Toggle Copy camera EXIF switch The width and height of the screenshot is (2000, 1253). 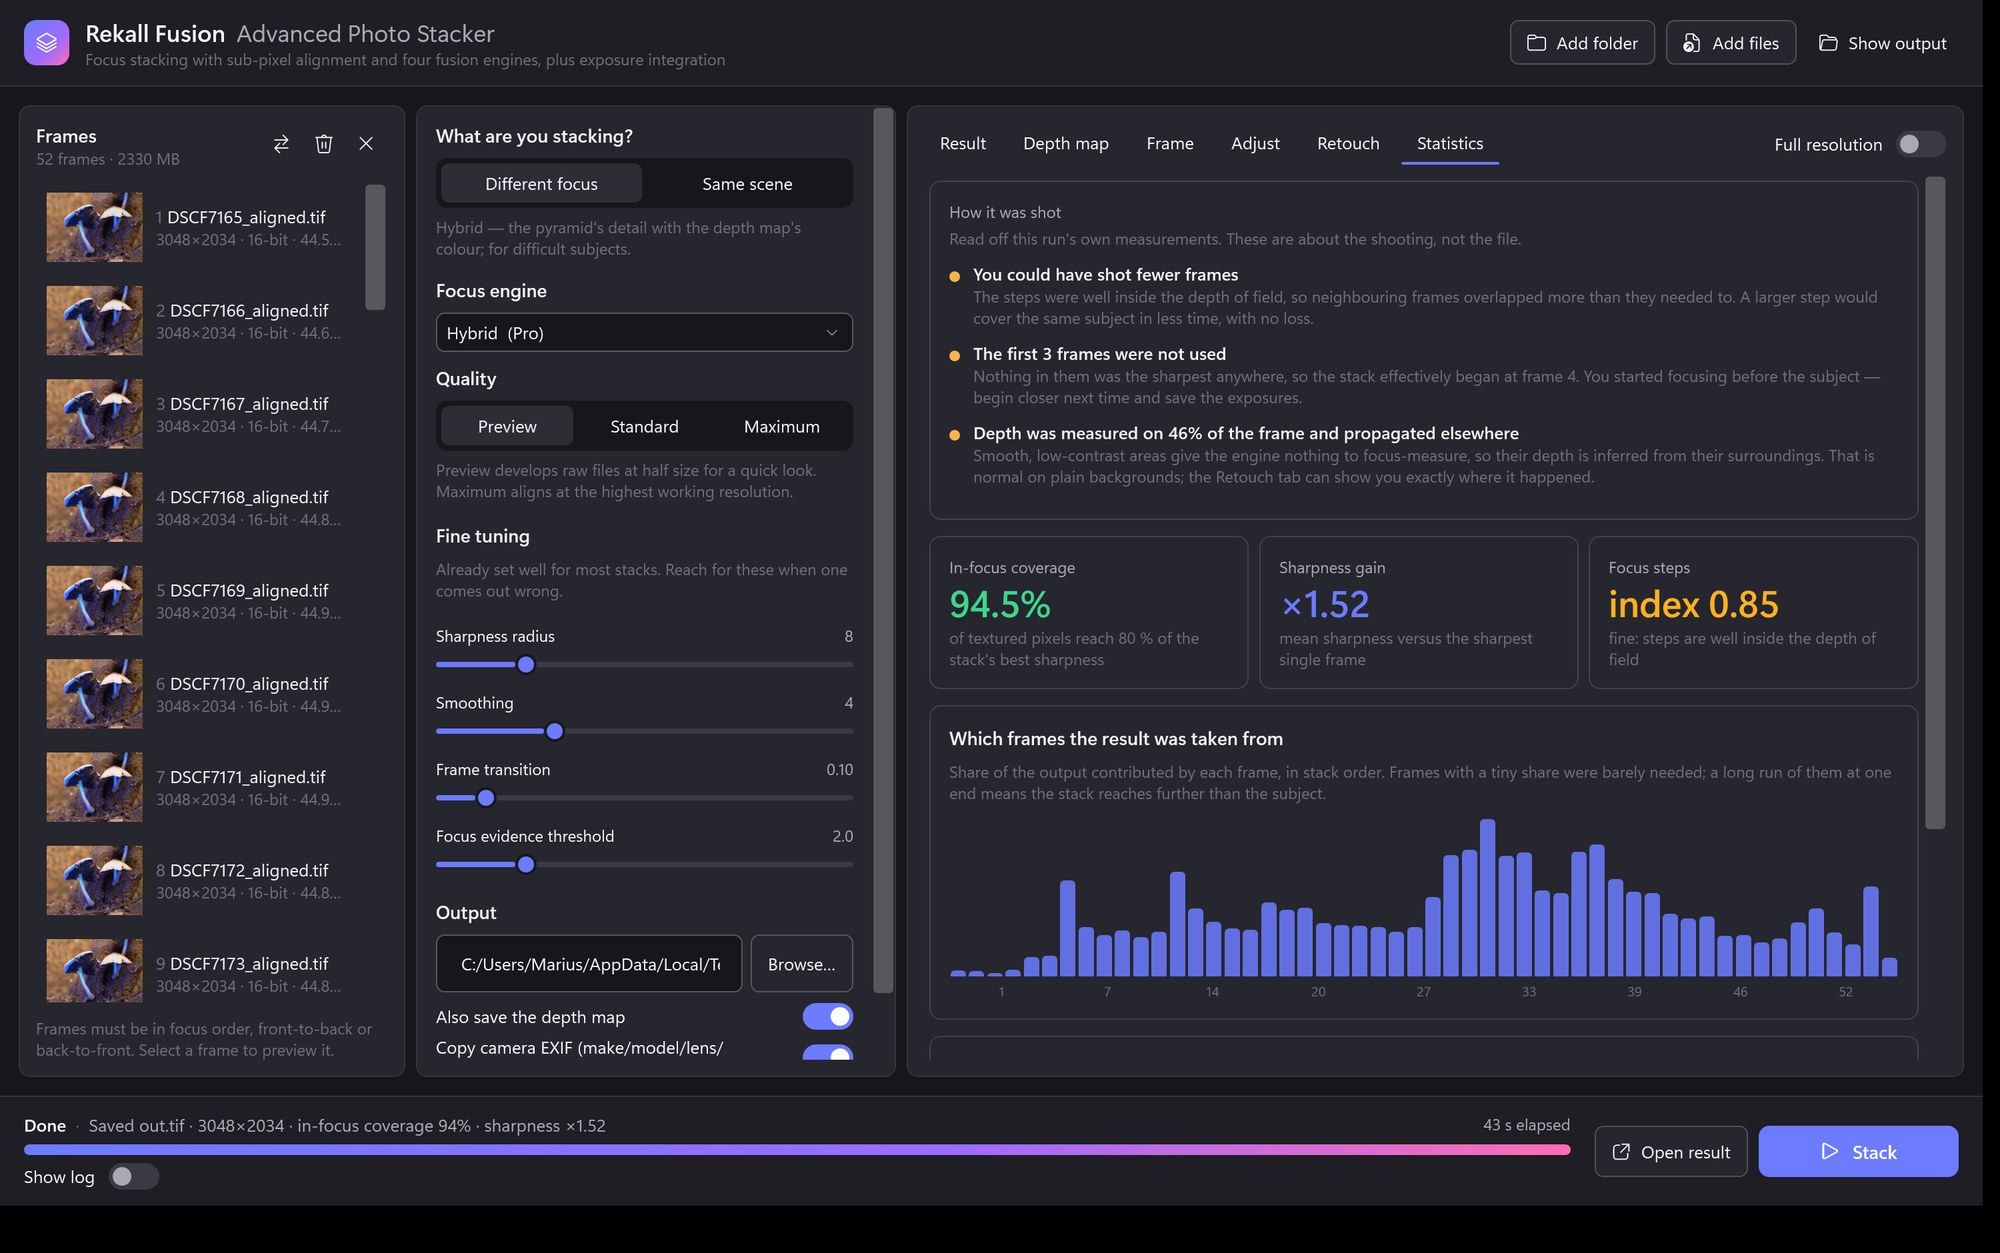[828, 1052]
